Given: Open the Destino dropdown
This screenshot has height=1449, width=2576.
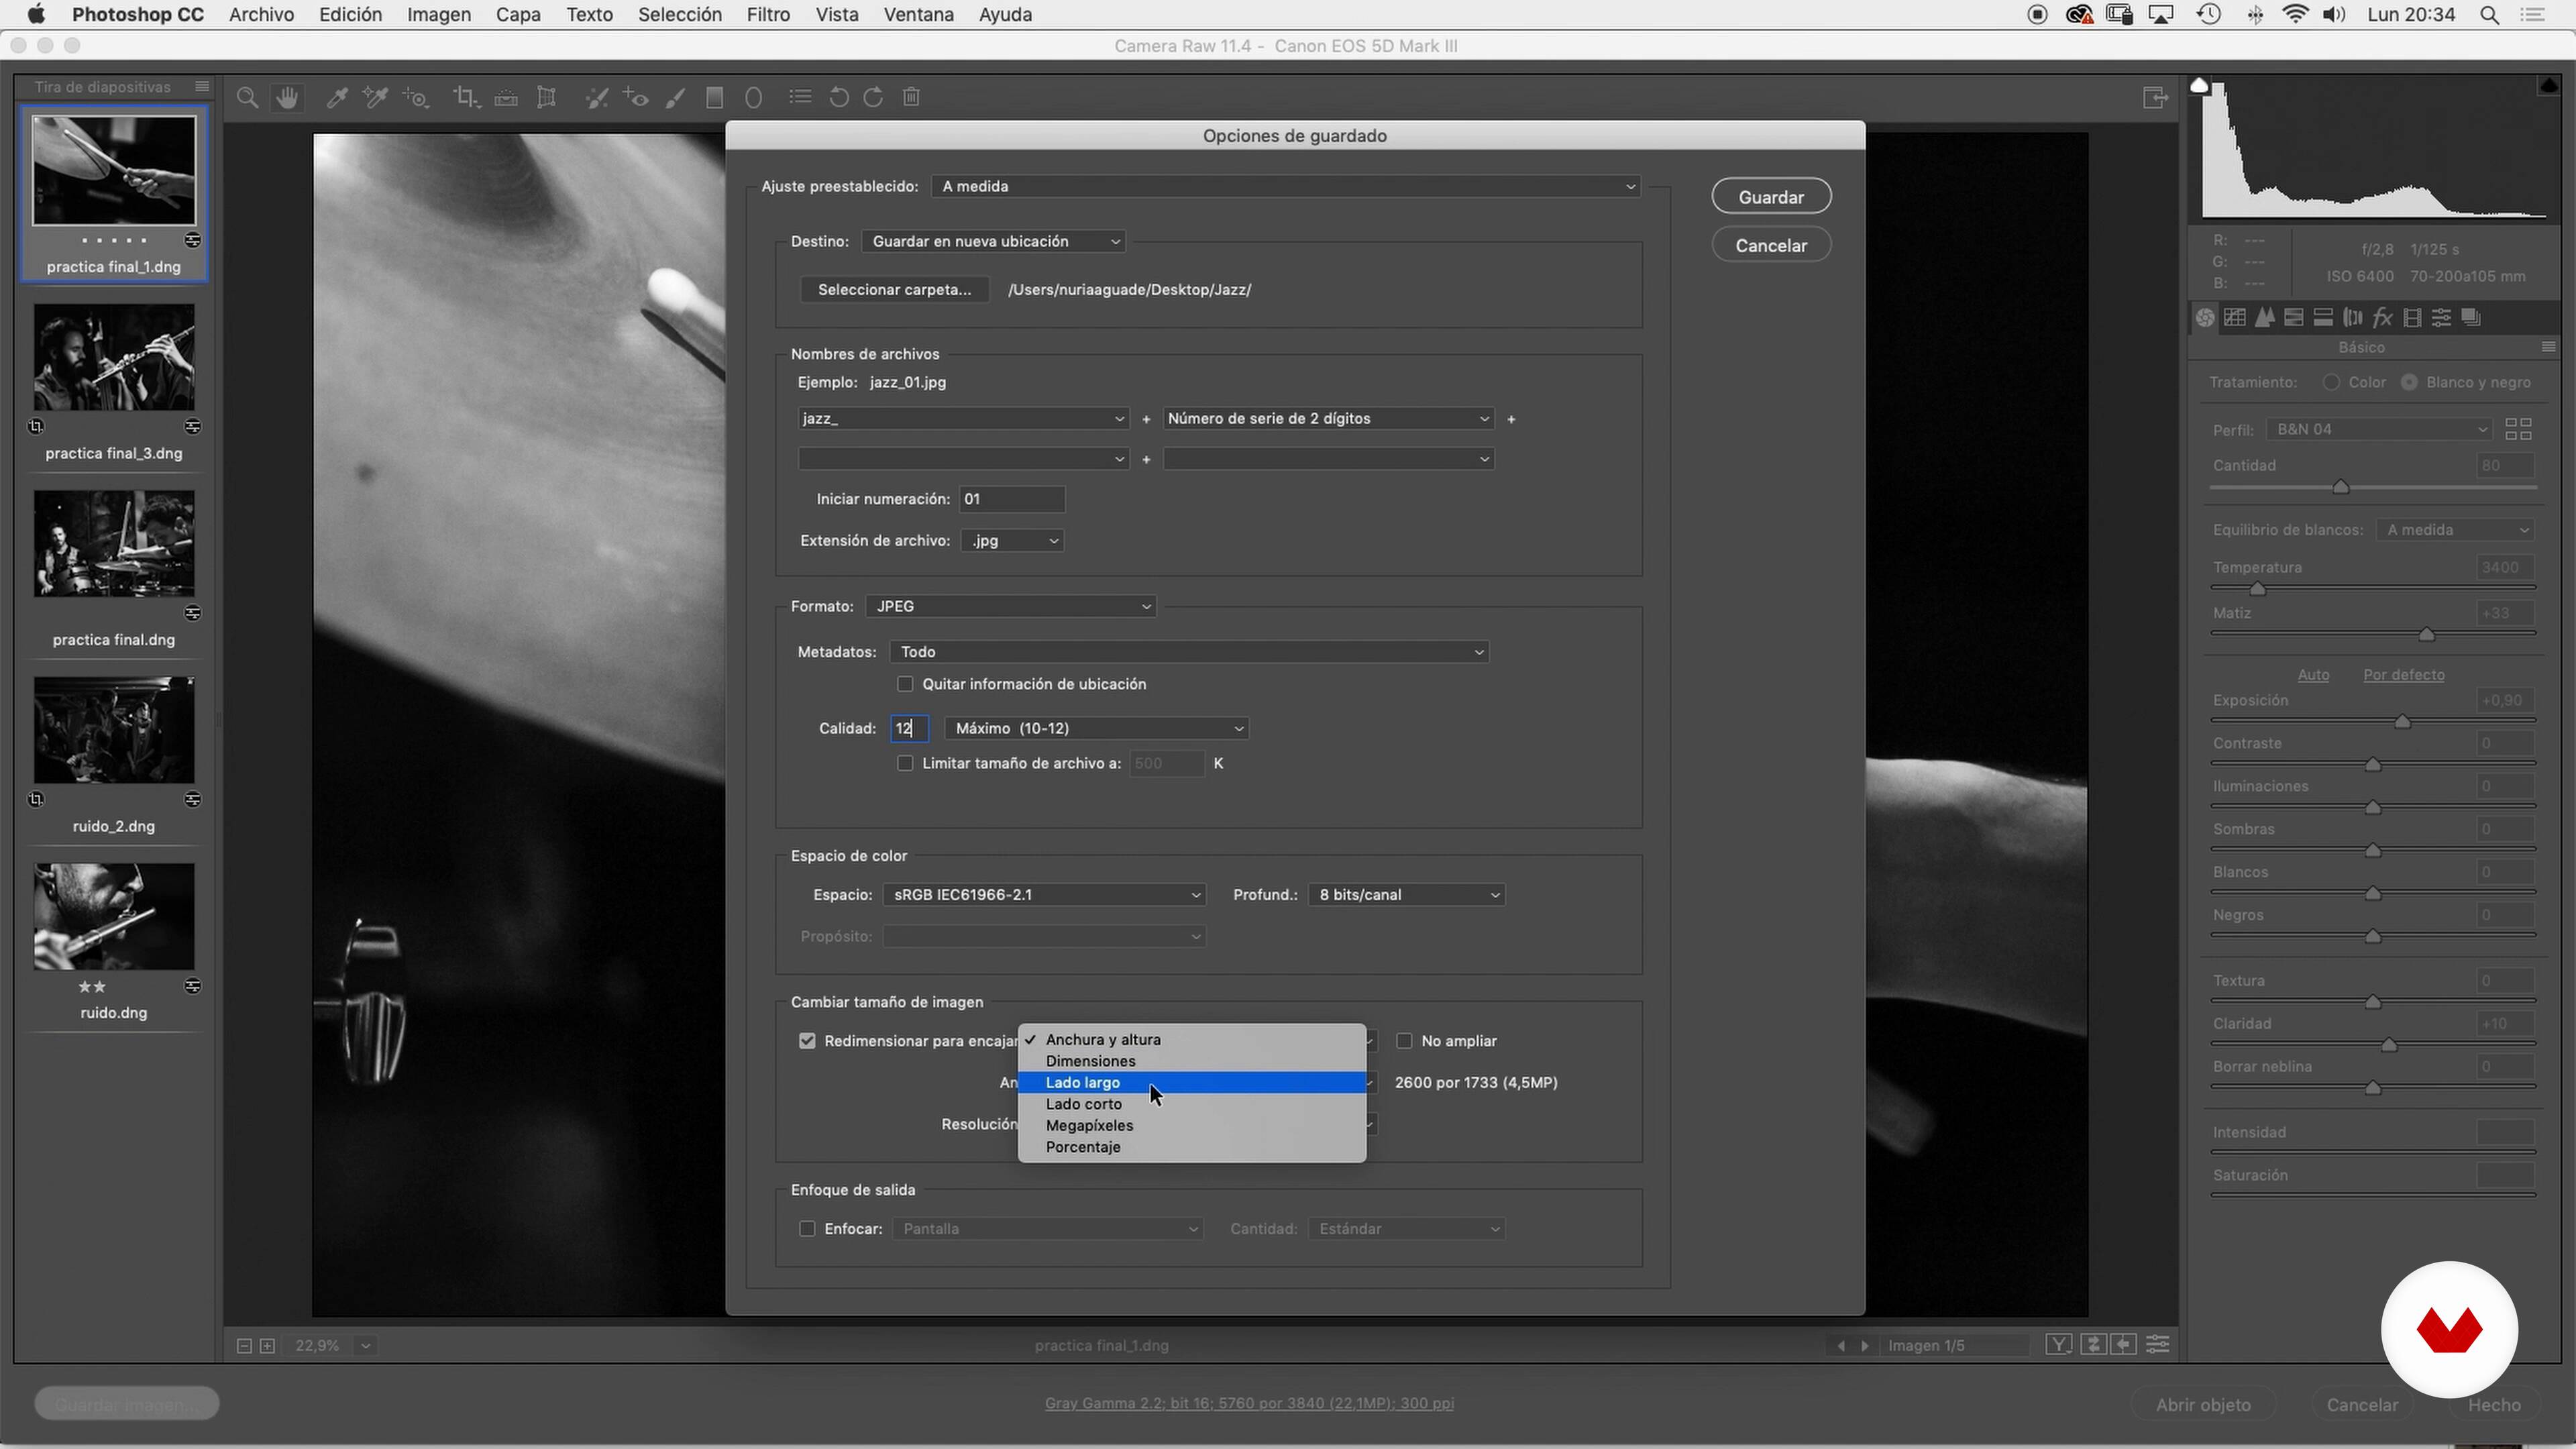Looking at the screenshot, I should click(993, 241).
